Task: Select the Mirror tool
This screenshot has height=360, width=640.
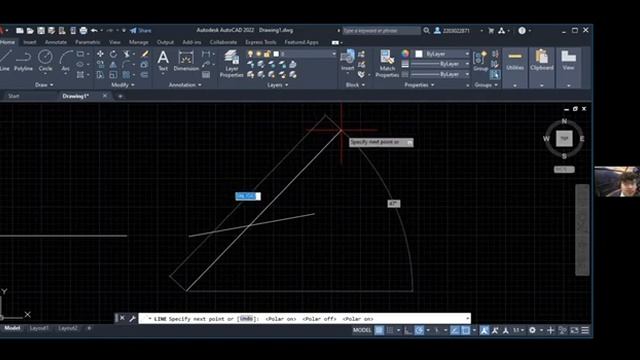Action: click(x=113, y=64)
